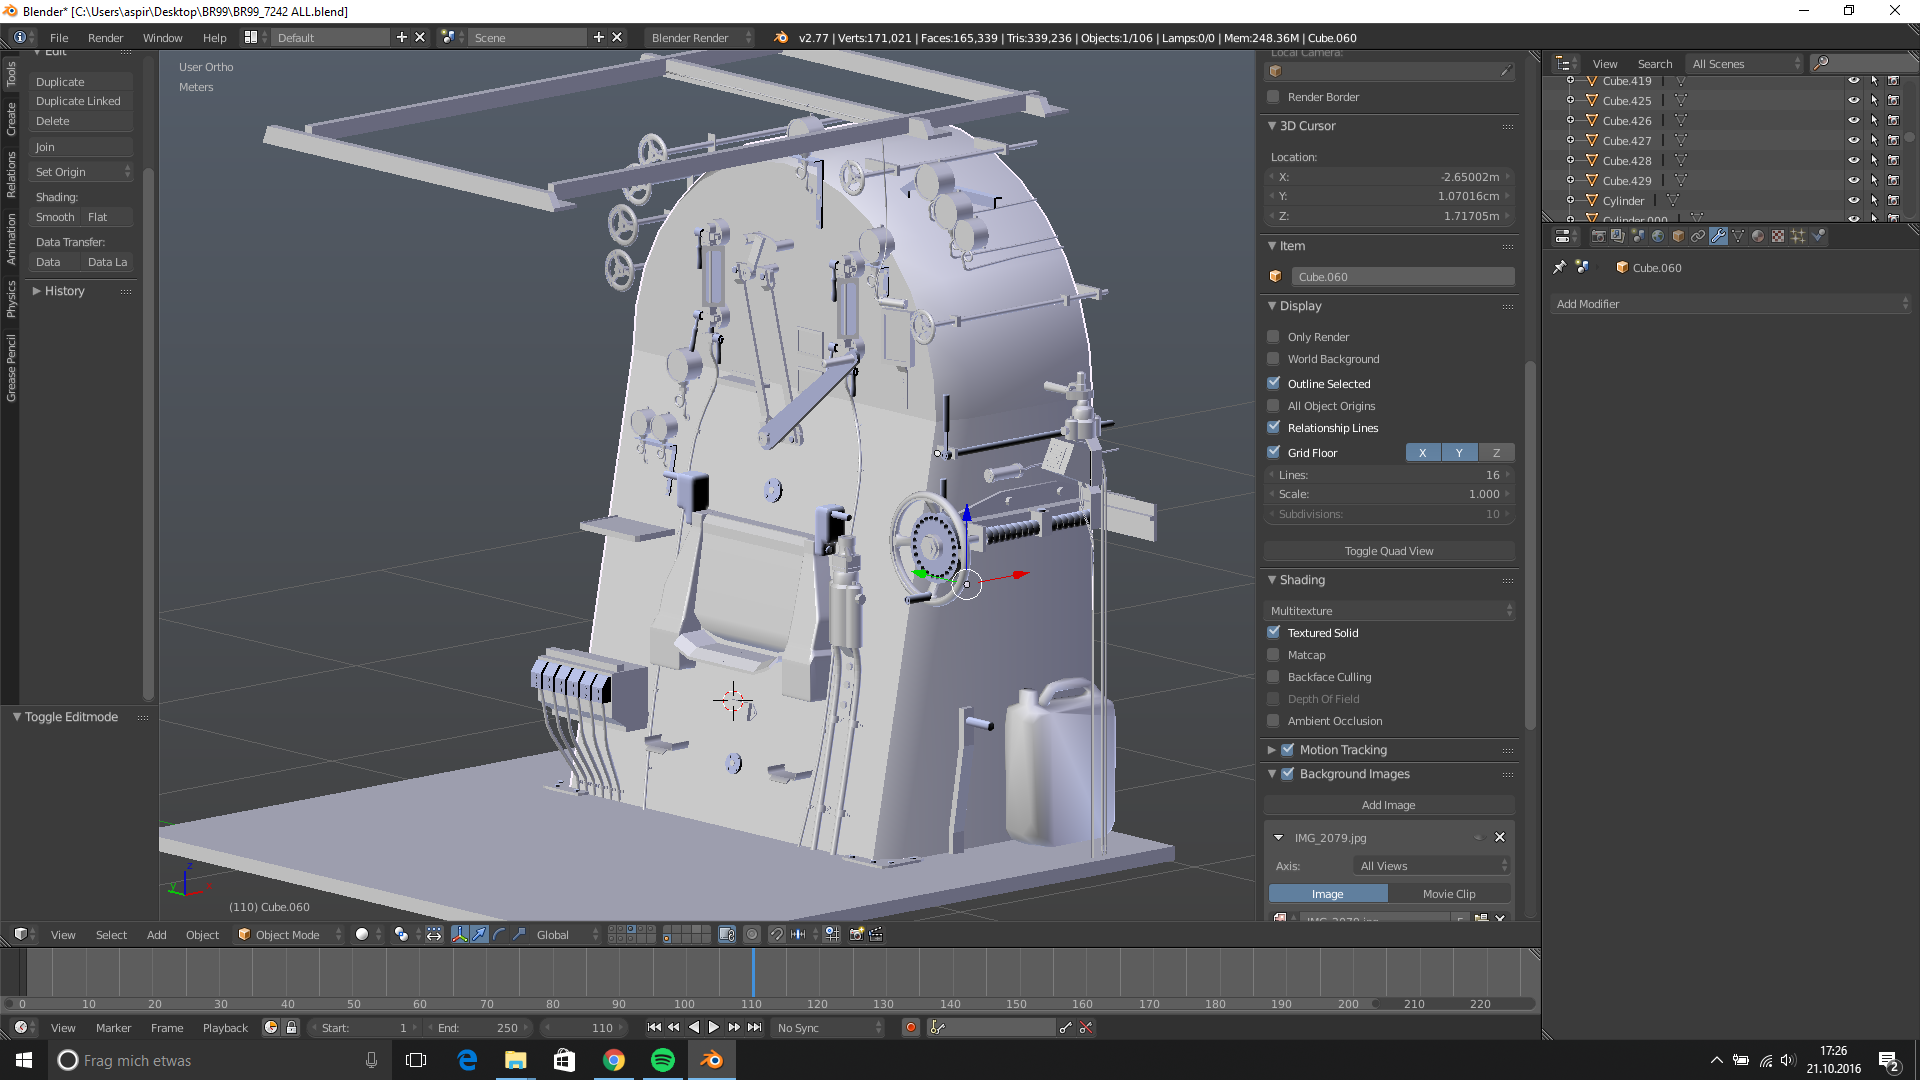1920x1080 pixels.
Task: Open the Modifiers wrench icon tab
Action: (1718, 236)
